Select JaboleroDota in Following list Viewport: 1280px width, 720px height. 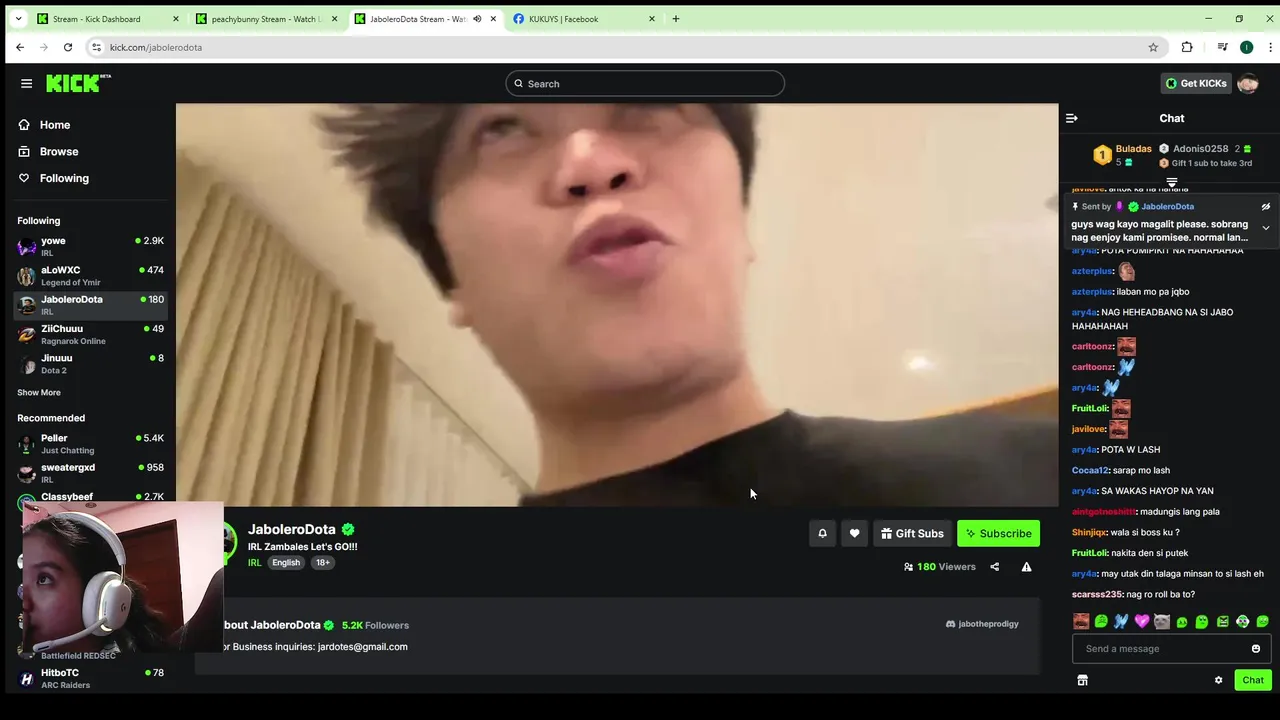[90, 305]
